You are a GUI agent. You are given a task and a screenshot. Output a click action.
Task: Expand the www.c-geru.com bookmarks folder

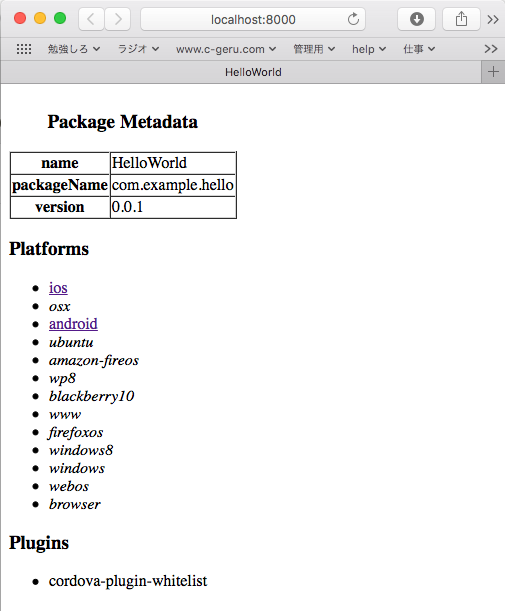(226, 49)
